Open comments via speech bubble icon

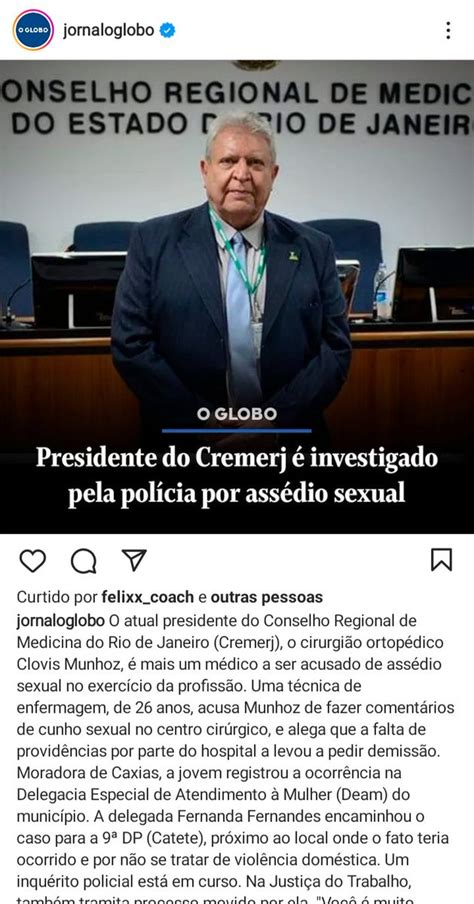(84, 560)
